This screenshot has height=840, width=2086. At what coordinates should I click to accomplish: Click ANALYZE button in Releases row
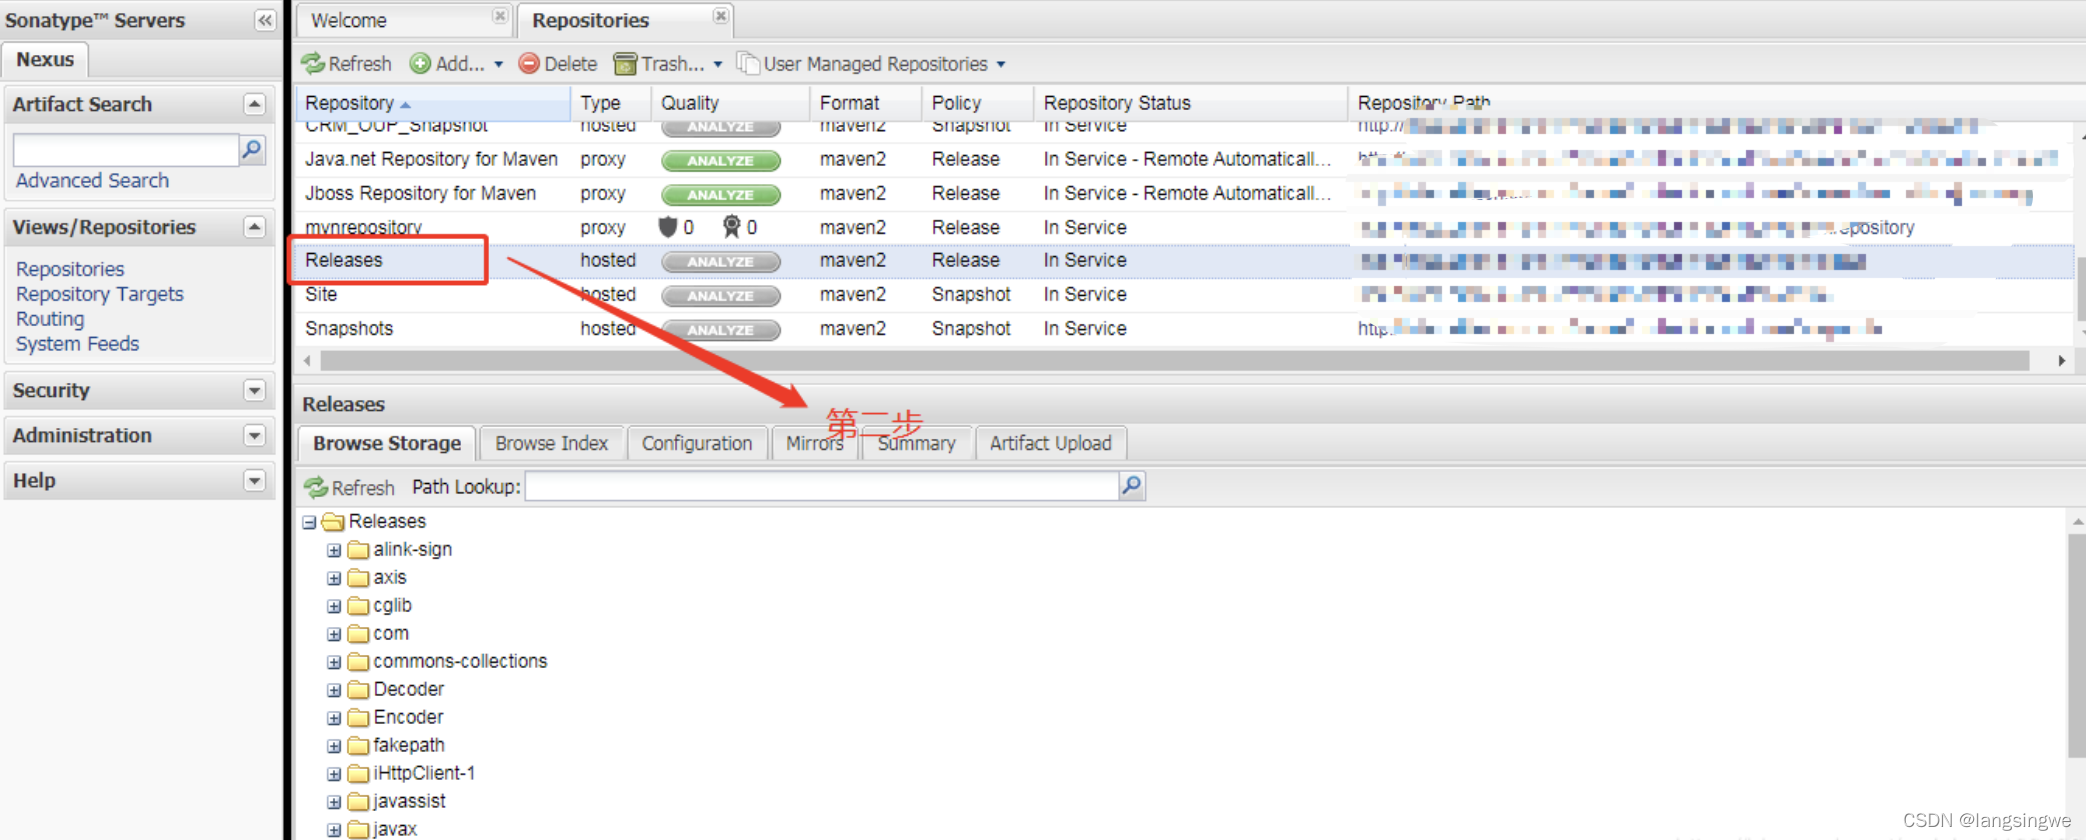(720, 262)
